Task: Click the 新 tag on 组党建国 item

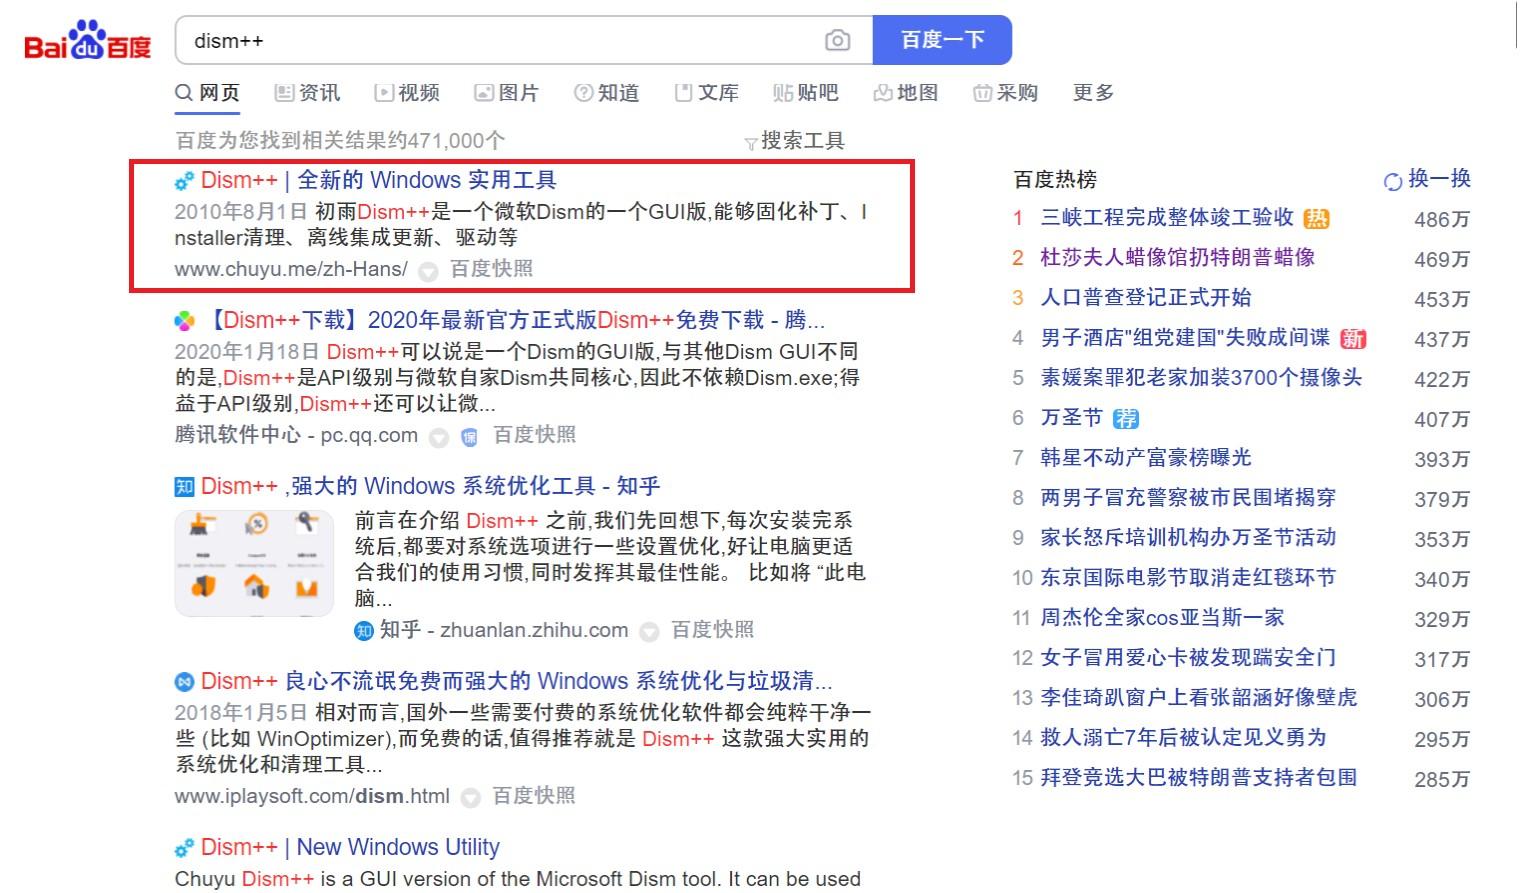Action: coord(1353,339)
